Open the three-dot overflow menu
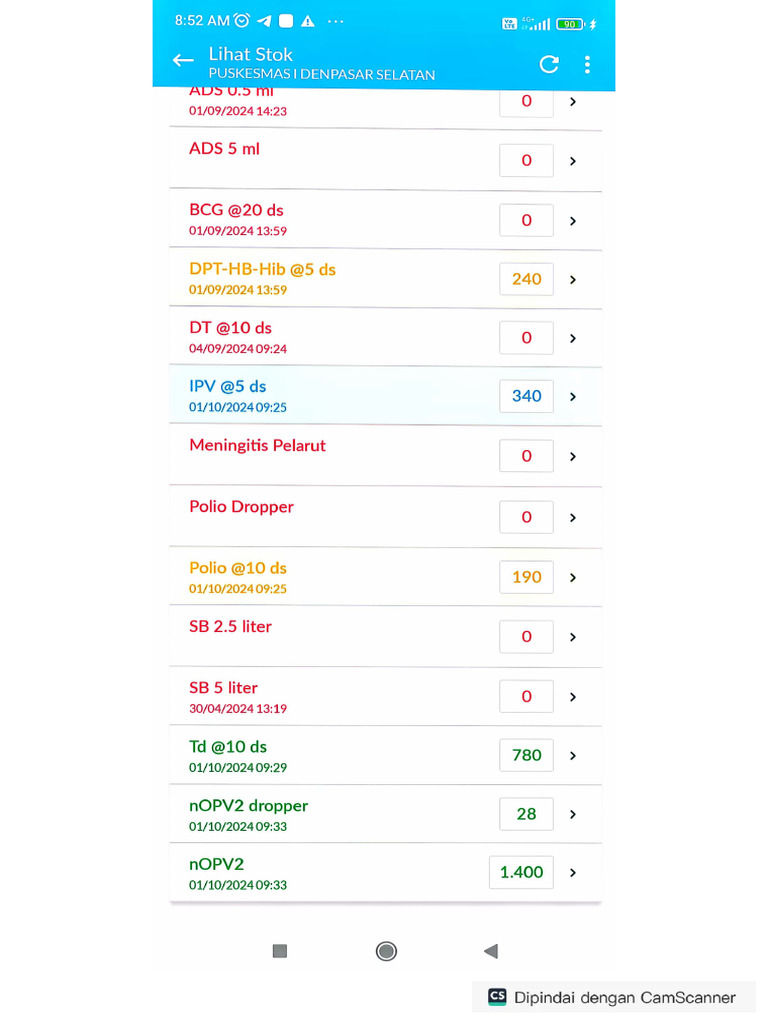The width and height of the screenshot is (768, 1024). click(x=587, y=65)
